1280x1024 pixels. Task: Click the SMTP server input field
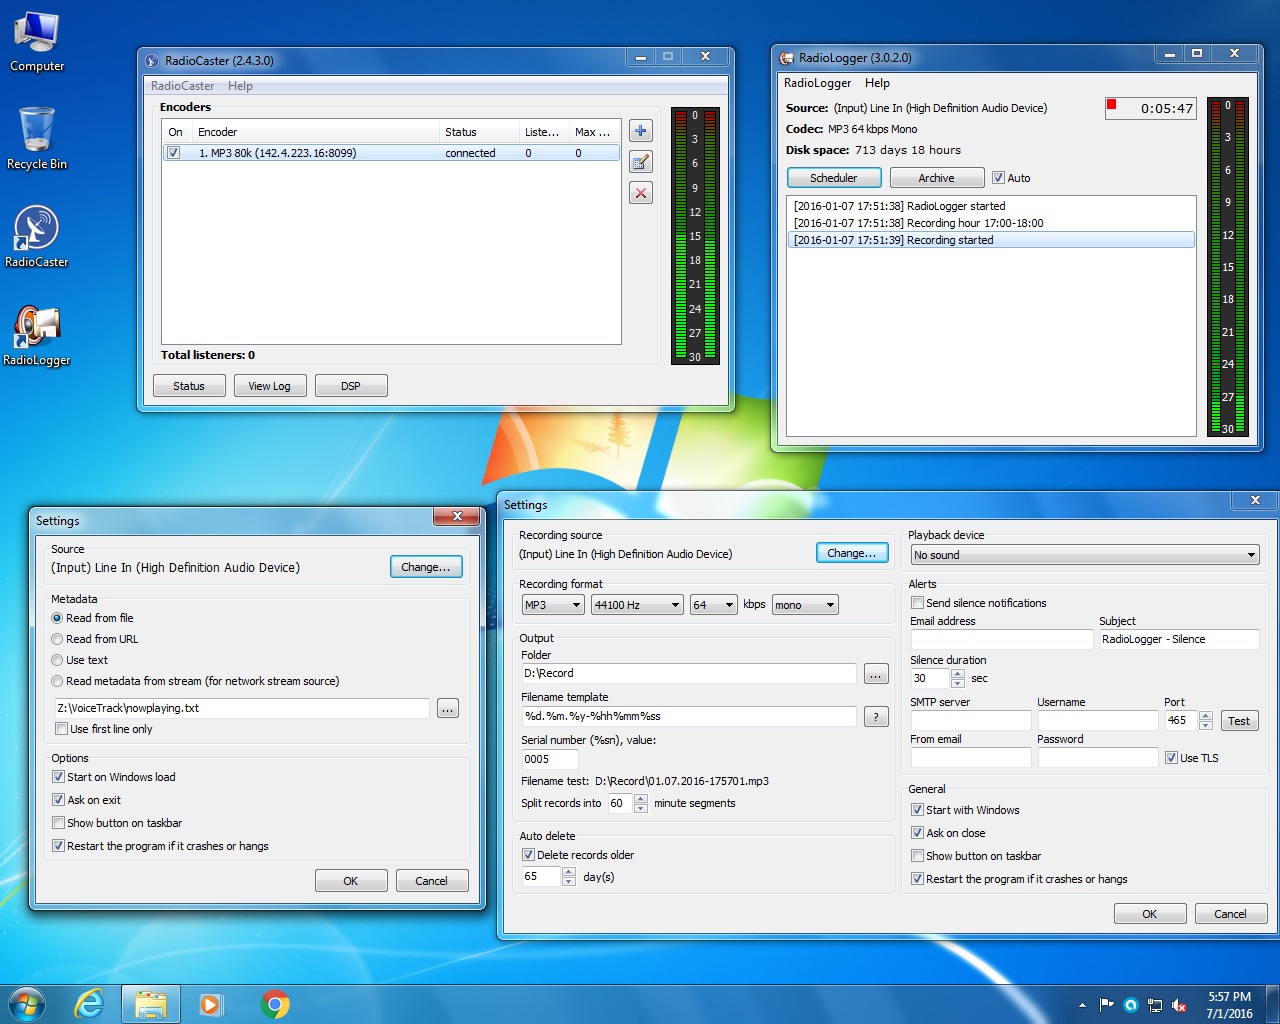[x=971, y=720]
